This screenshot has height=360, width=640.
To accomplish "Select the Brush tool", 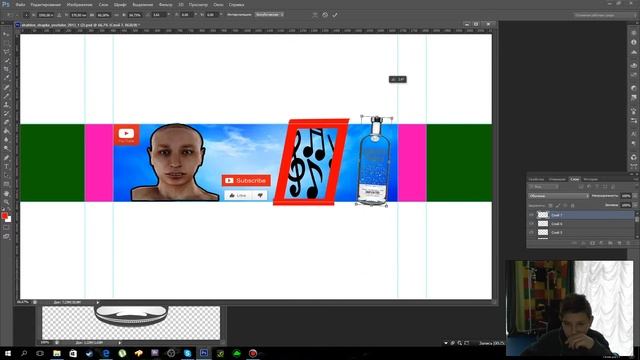I will click(6, 96).
